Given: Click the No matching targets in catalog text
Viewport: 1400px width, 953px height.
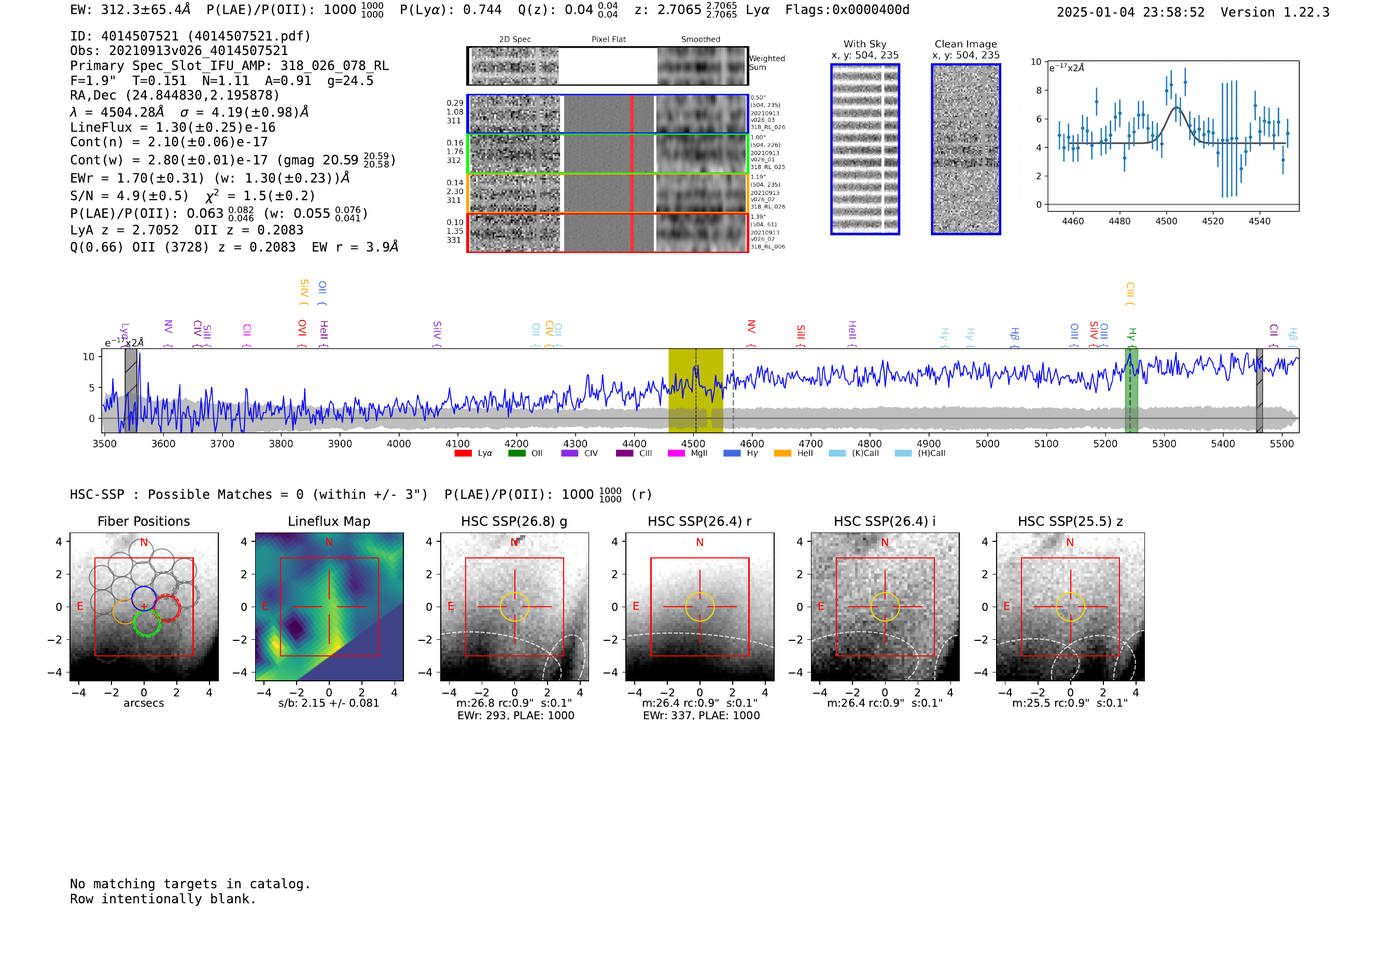Looking at the screenshot, I should coord(190,884).
